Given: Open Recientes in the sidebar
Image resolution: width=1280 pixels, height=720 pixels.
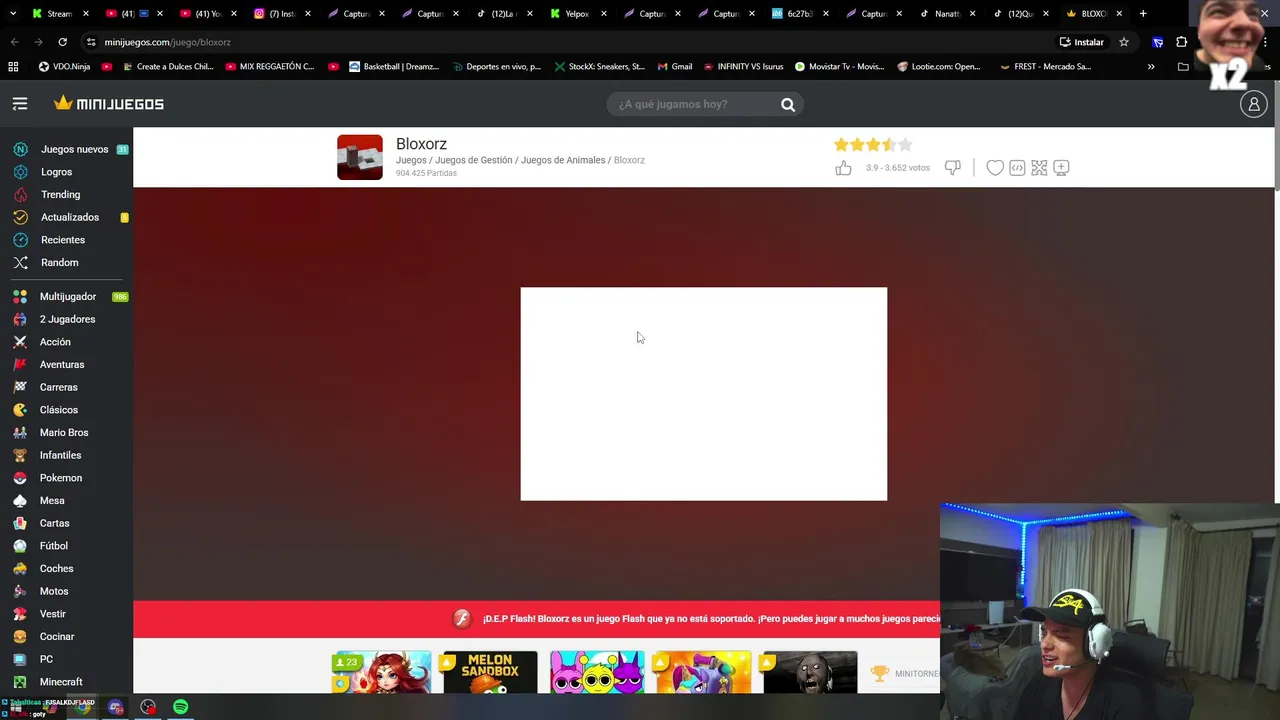Looking at the screenshot, I should [x=63, y=240].
